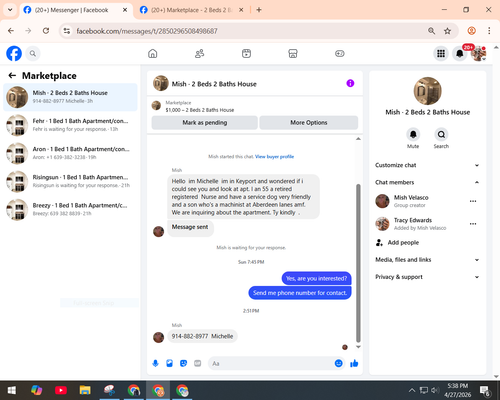Viewport: 500px width, 400px height.
Task: Open the Facebook search icon
Action: [33, 53]
